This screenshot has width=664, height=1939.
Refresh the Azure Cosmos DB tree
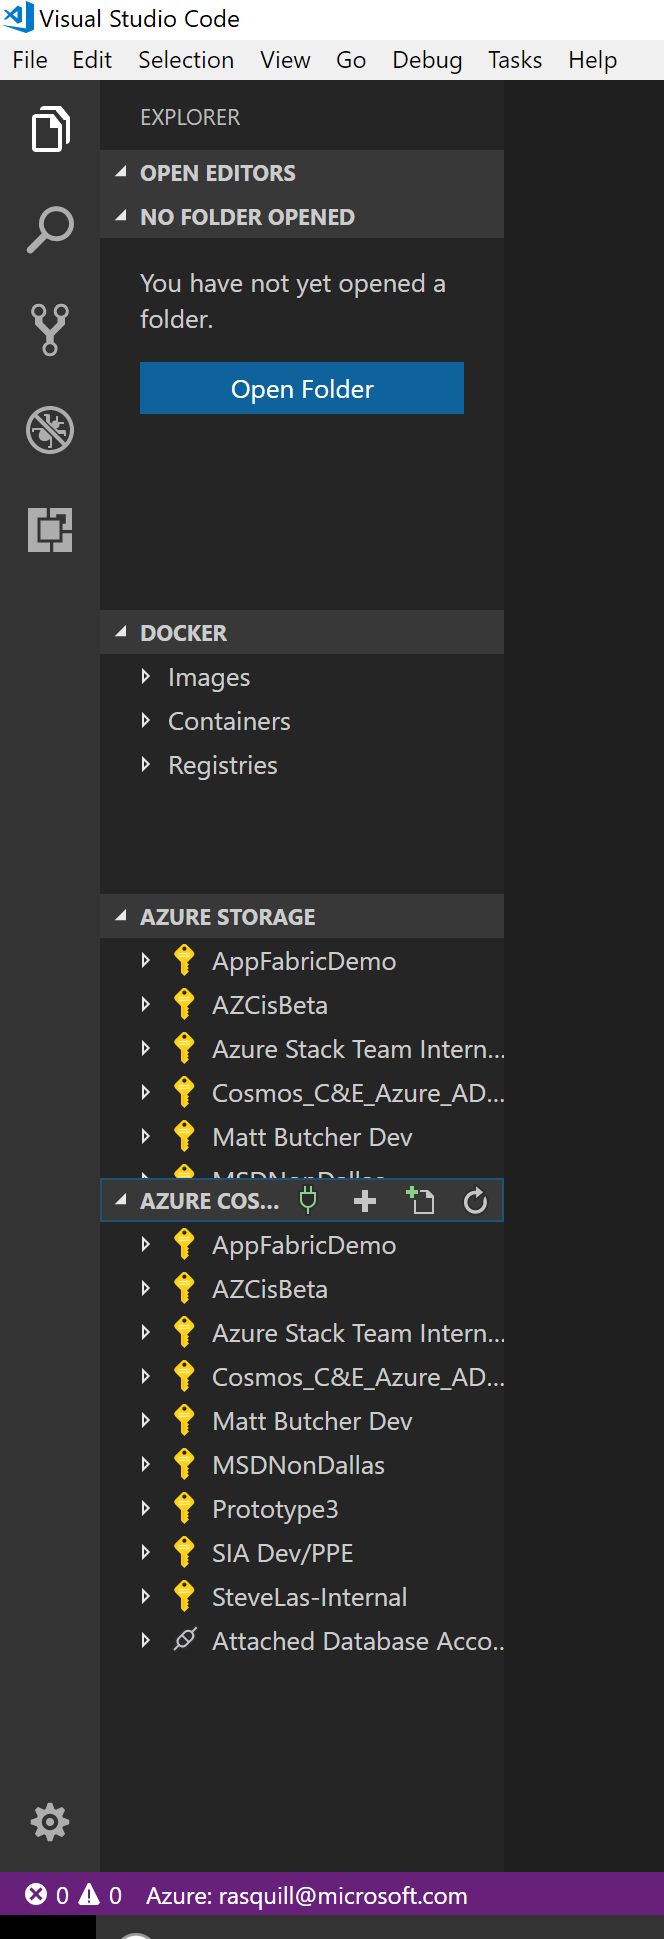click(475, 1200)
